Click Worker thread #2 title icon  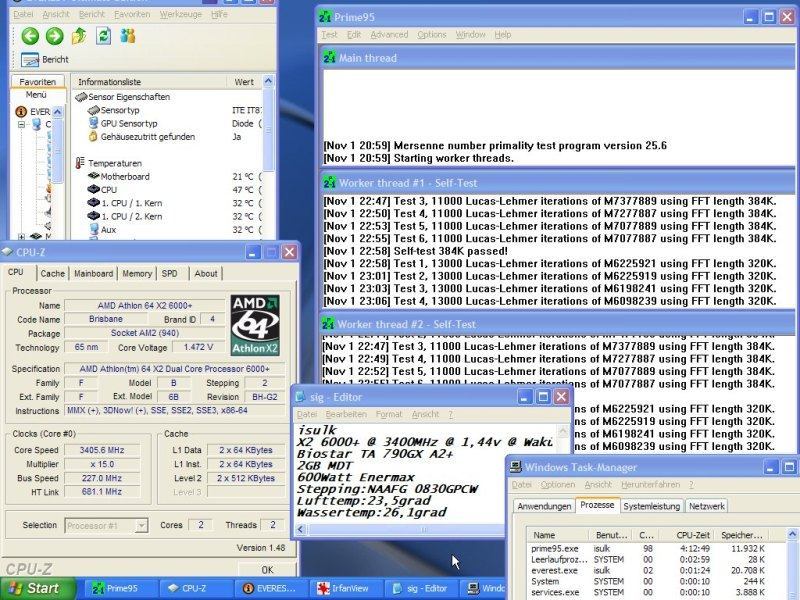coord(328,324)
